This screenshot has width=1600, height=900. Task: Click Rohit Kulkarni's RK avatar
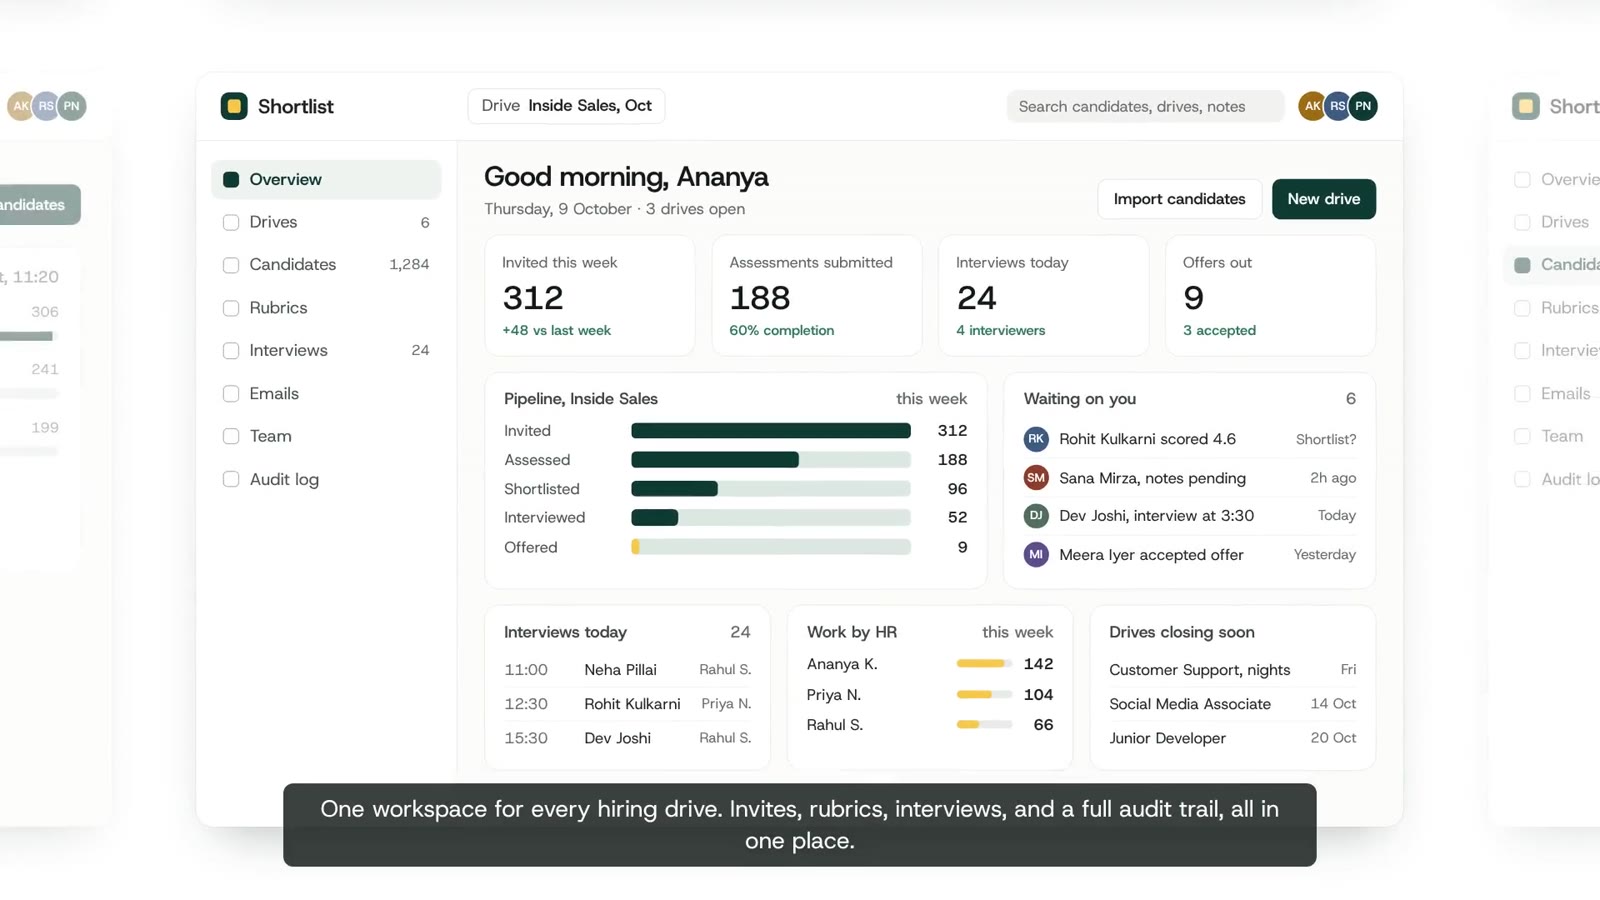pyautogui.click(x=1036, y=439)
